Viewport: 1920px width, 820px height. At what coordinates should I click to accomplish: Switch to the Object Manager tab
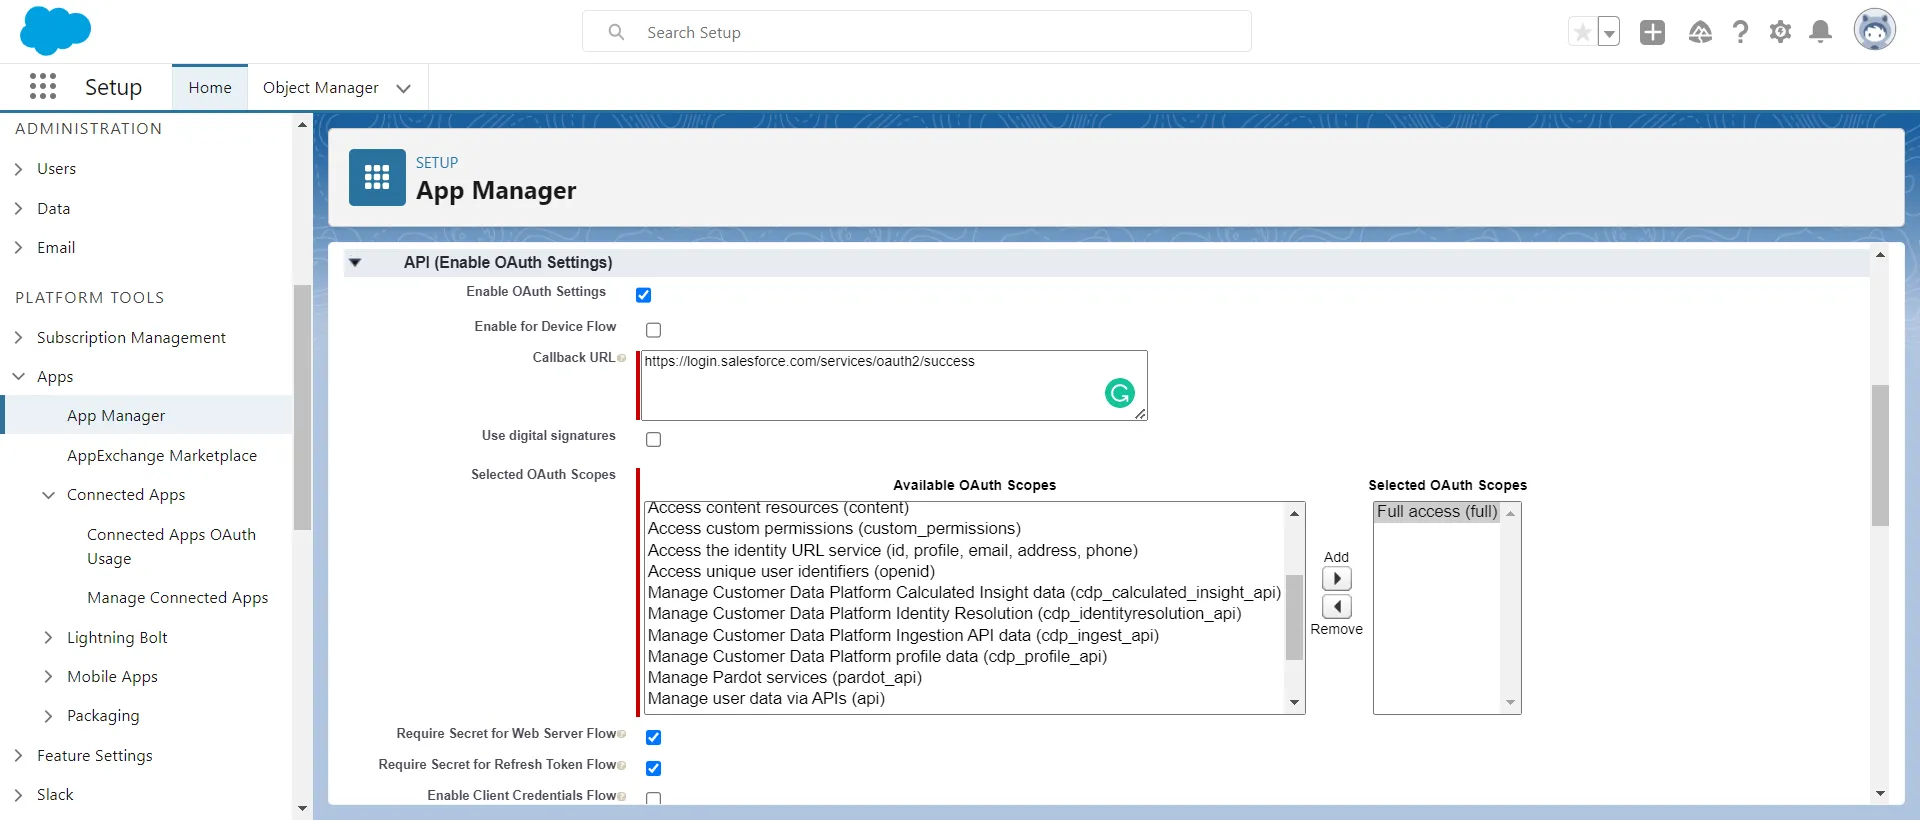tap(321, 88)
